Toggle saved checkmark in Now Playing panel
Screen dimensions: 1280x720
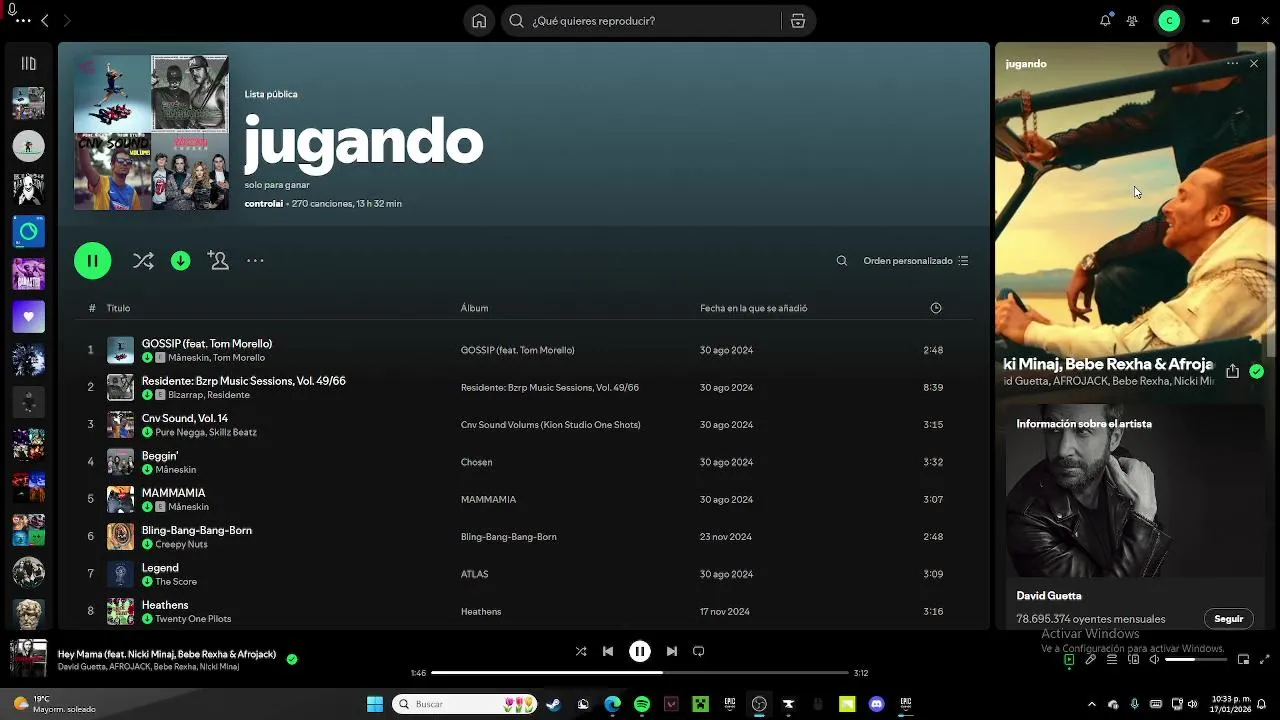pyautogui.click(x=1256, y=371)
